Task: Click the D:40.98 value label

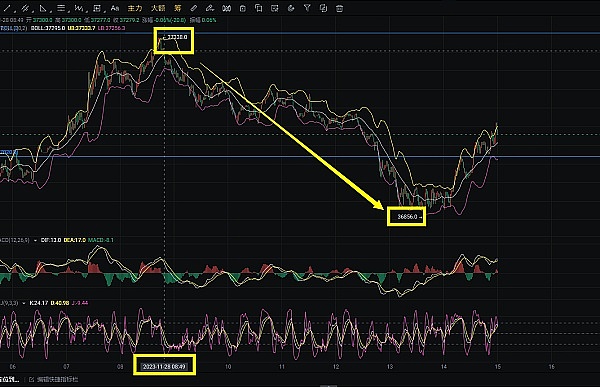Action: (60, 303)
